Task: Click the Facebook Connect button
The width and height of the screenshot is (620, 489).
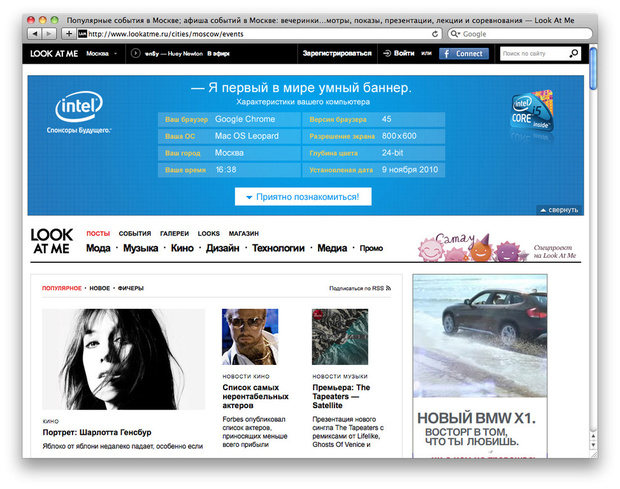Action: click(x=464, y=53)
